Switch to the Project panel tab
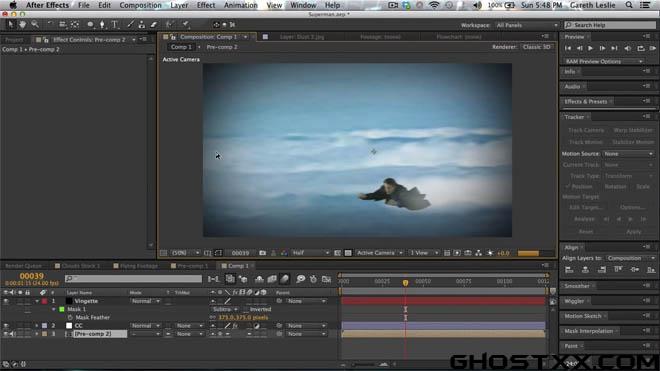The height and width of the screenshot is (371, 660). 14,40
